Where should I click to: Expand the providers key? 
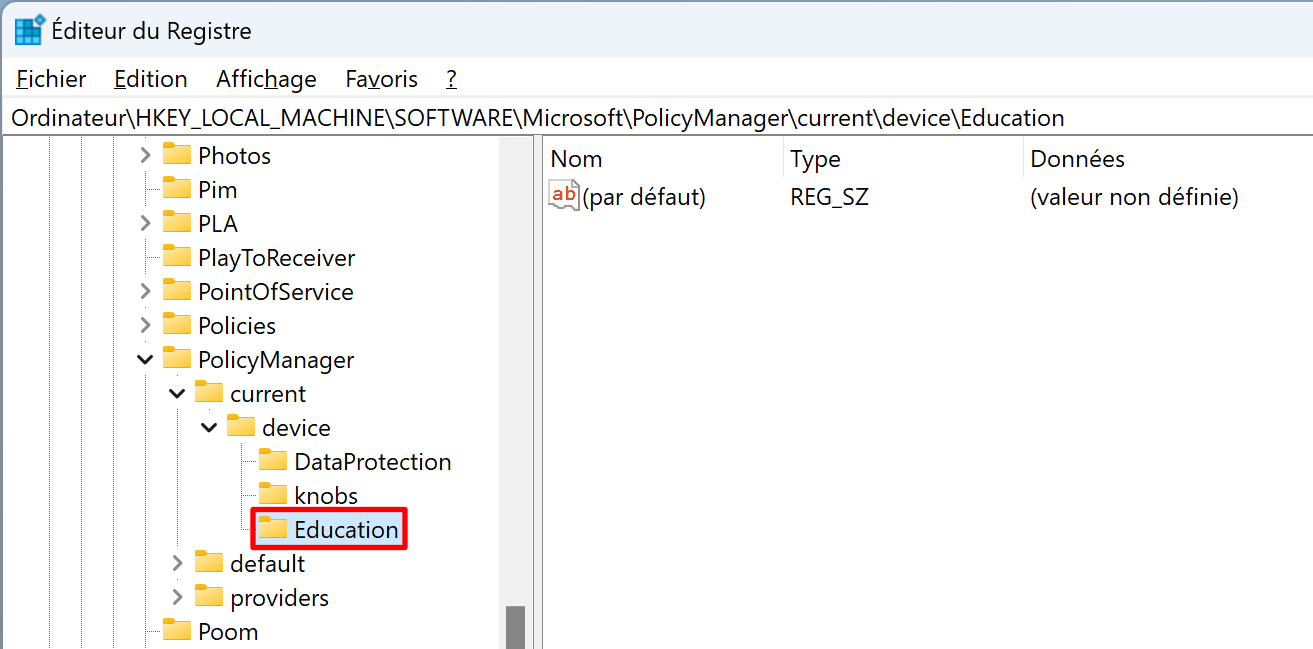pyautogui.click(x=177, y=597)
